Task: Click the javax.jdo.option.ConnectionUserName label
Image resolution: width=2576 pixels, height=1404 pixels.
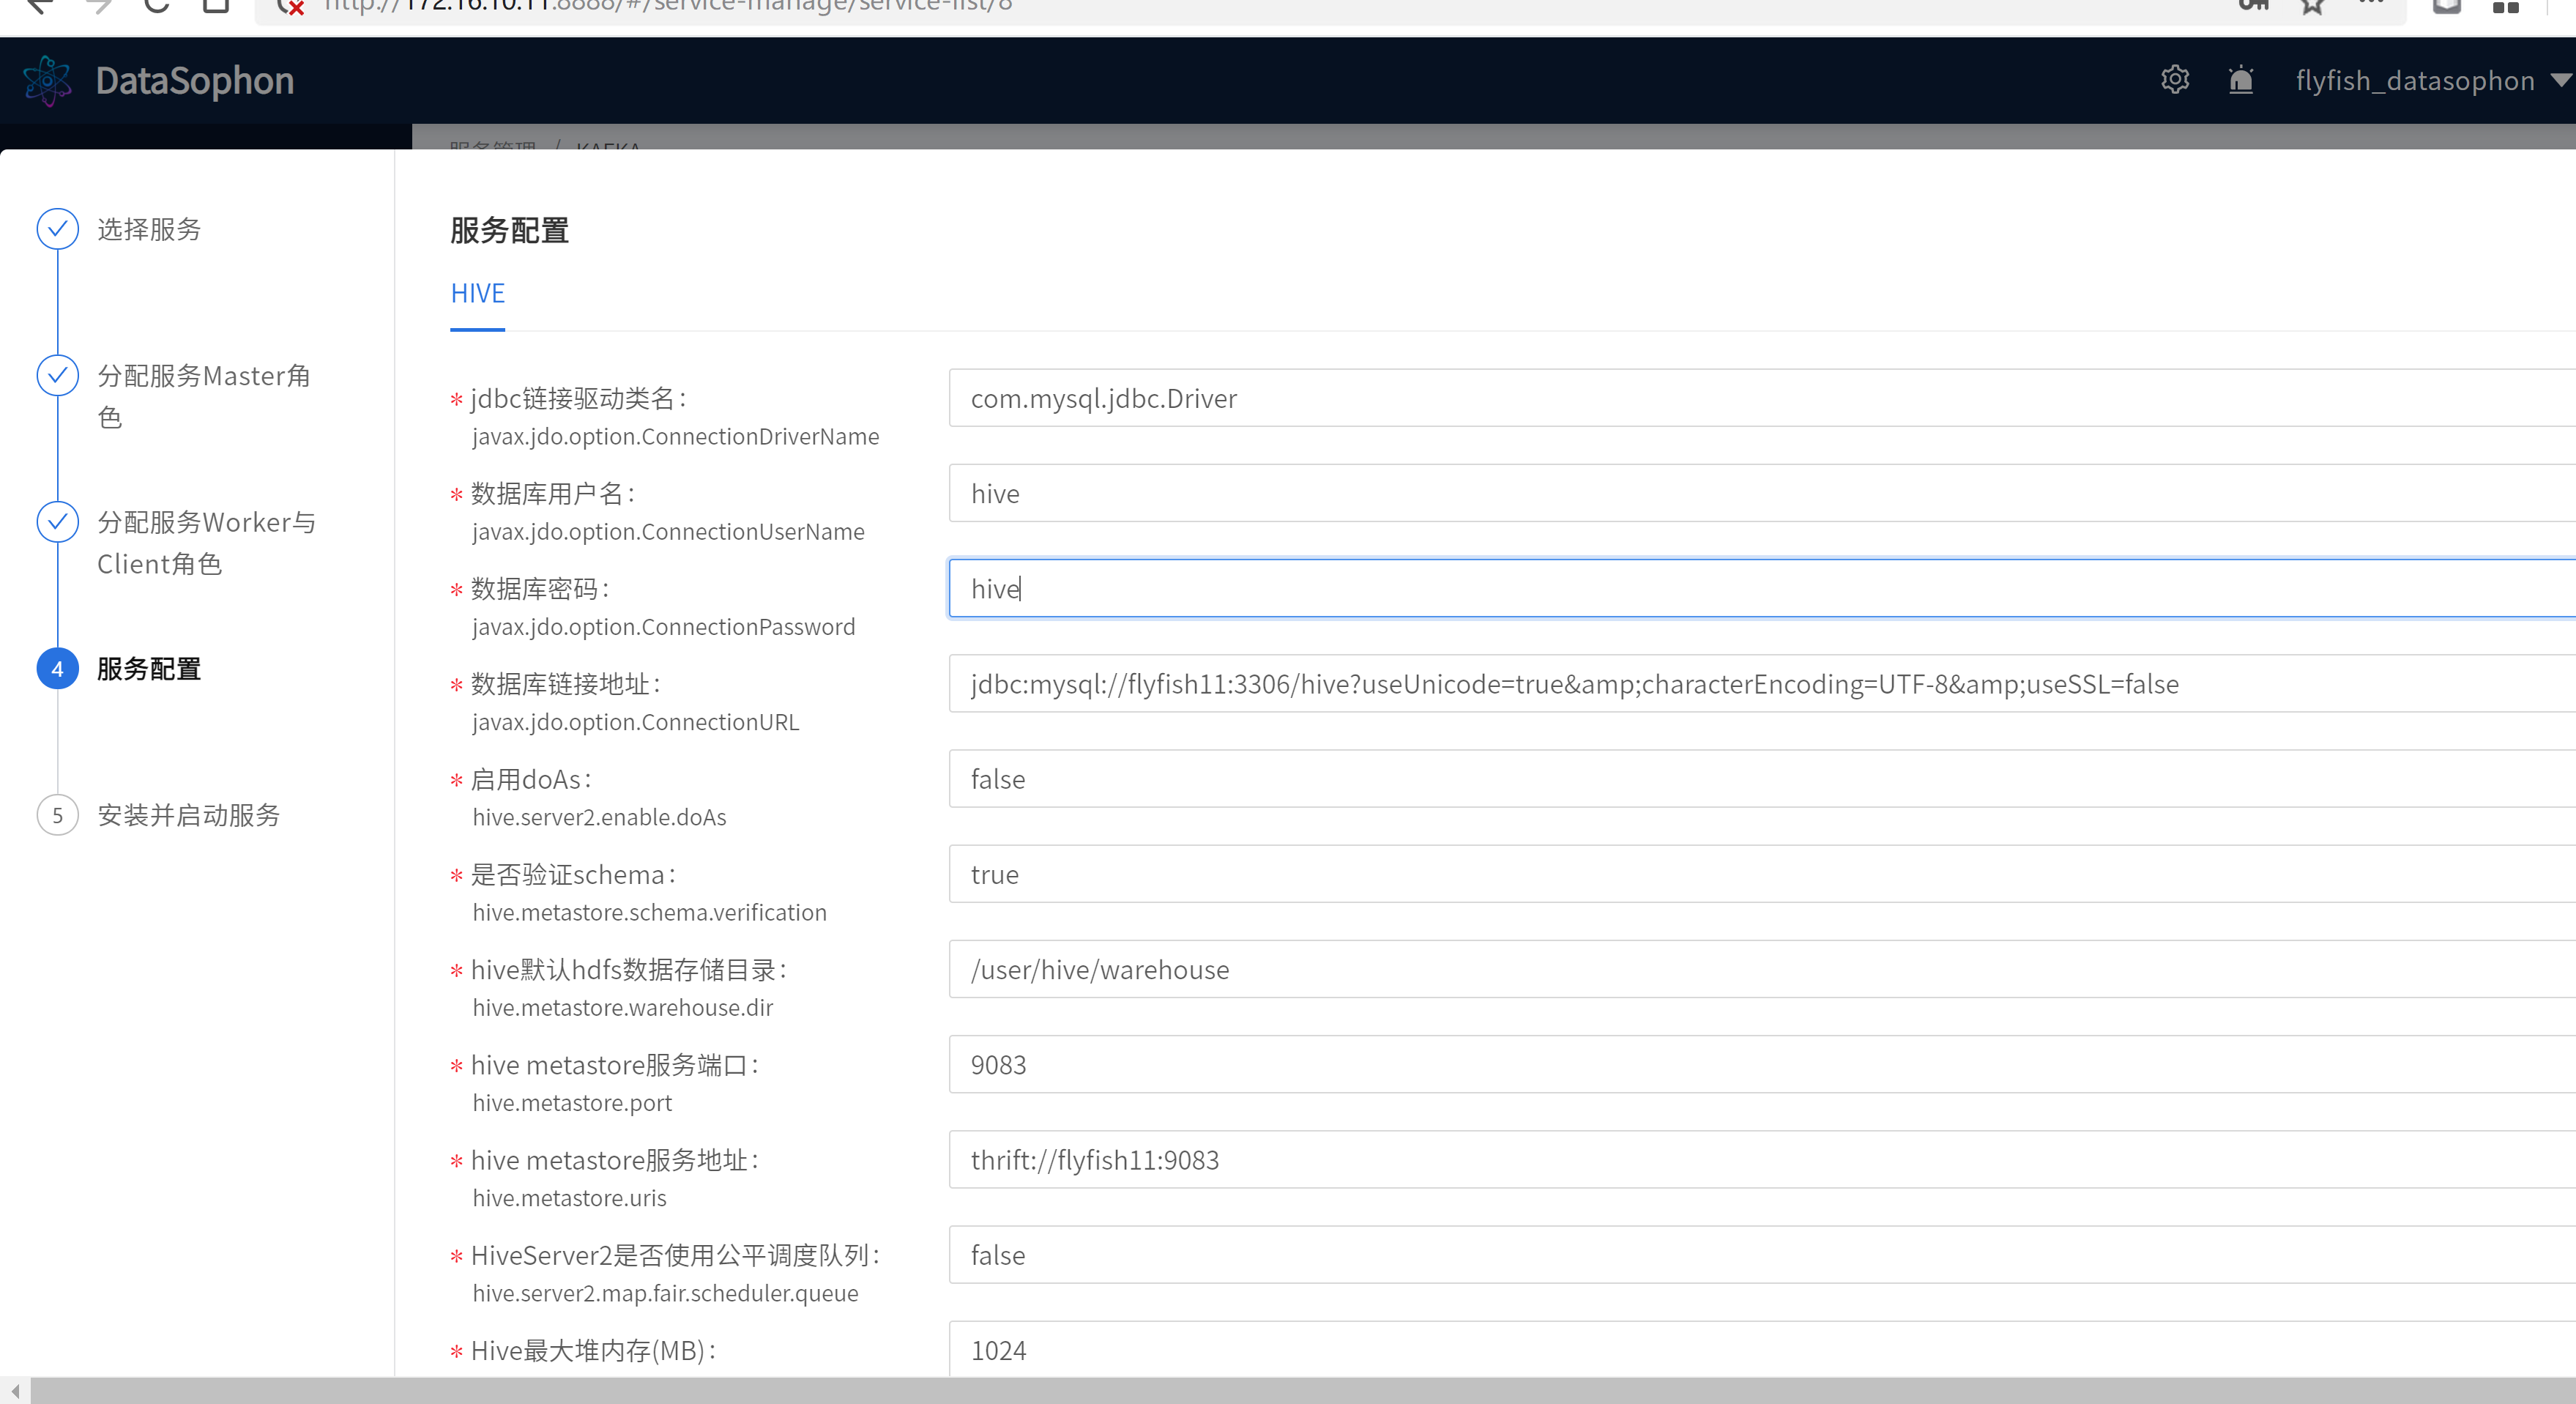Action: (x=668, y=532)
